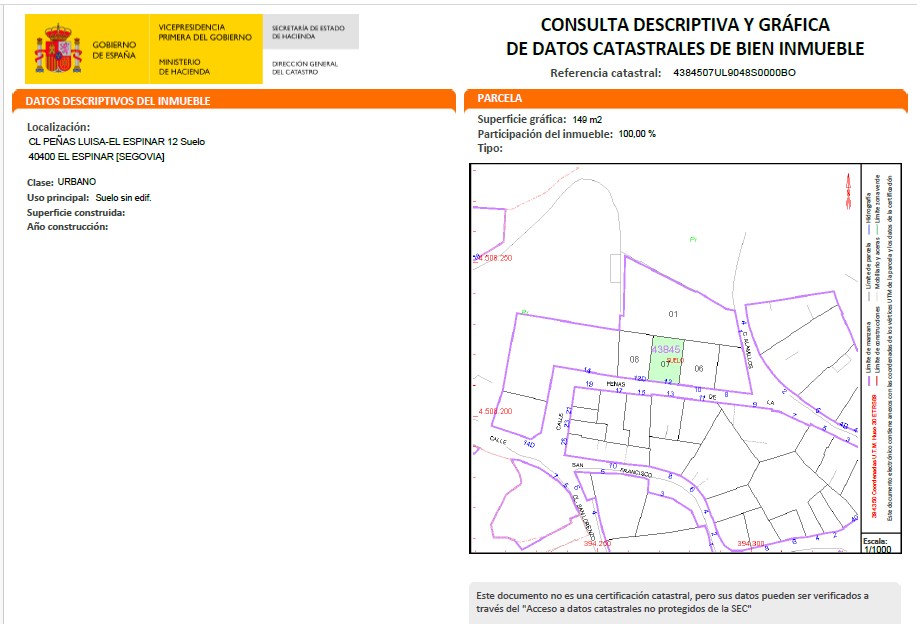
Task: Click 'CL SAN LORENZO' street label
Action: pyautogui.click(x=585, y=518)
